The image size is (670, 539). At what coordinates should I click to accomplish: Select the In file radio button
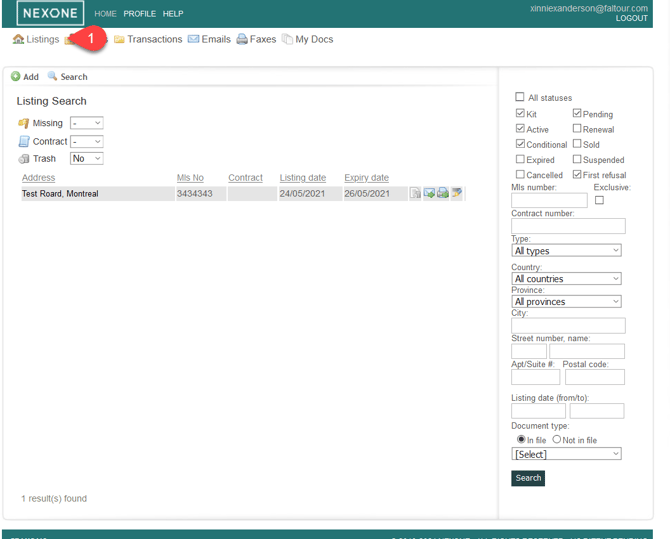click(521, 439)
